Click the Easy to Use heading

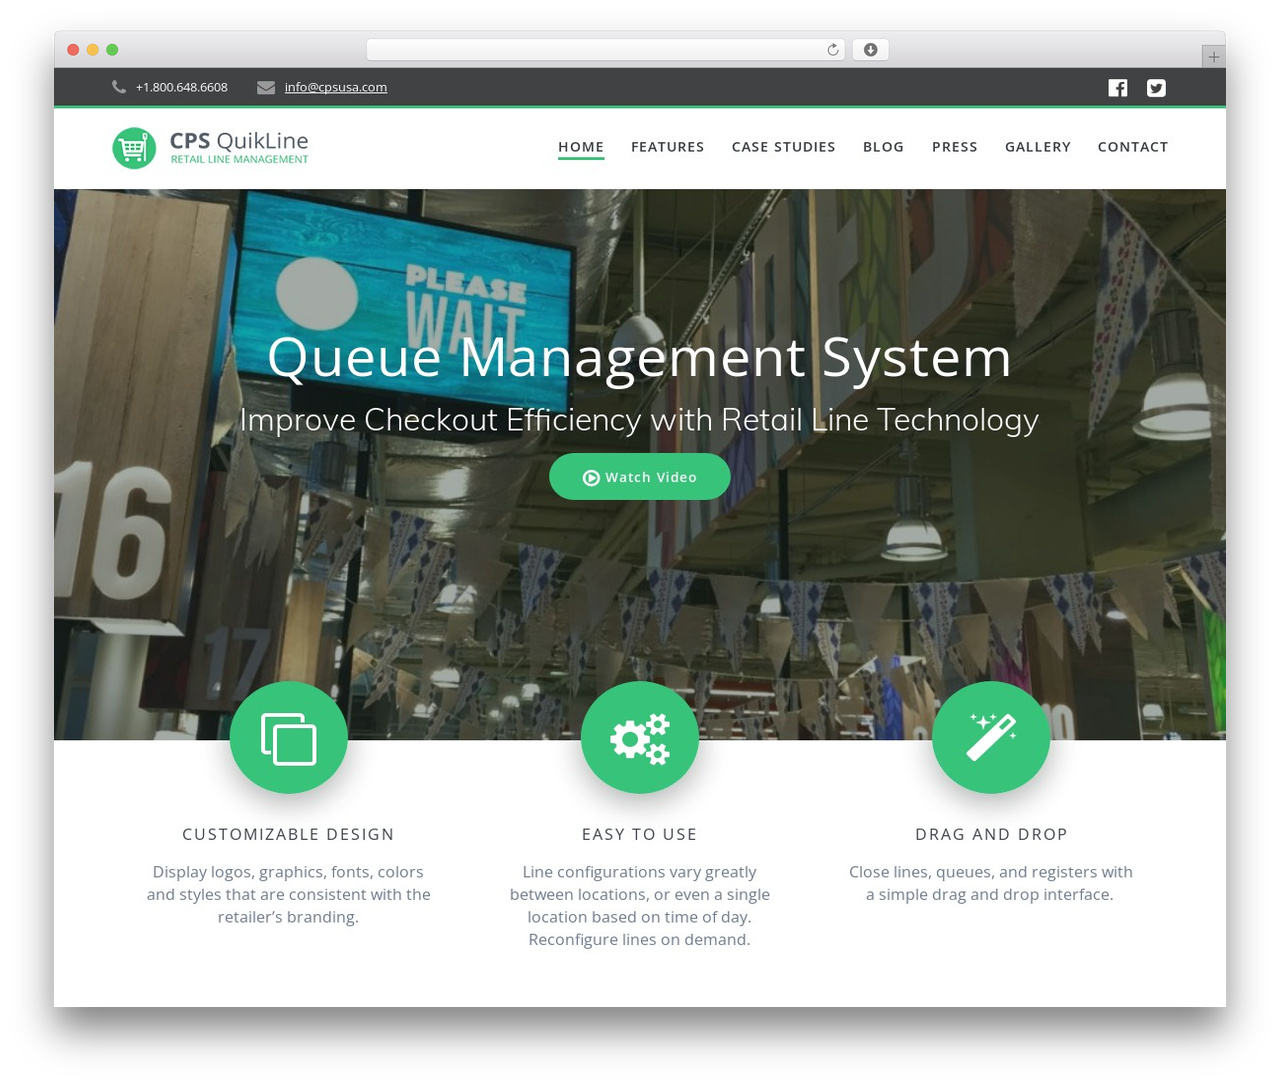pos(640,834)
